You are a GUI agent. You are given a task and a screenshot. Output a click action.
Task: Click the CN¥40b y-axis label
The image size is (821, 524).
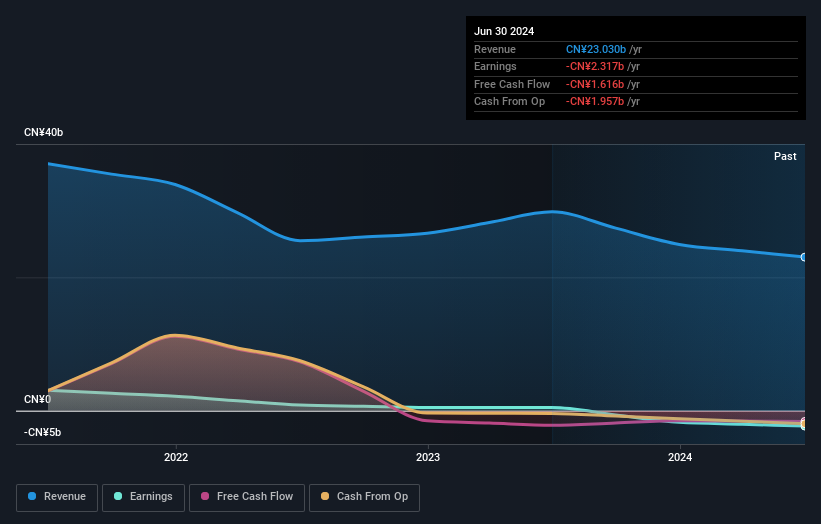pyautogui.click(x=43, y=132)
